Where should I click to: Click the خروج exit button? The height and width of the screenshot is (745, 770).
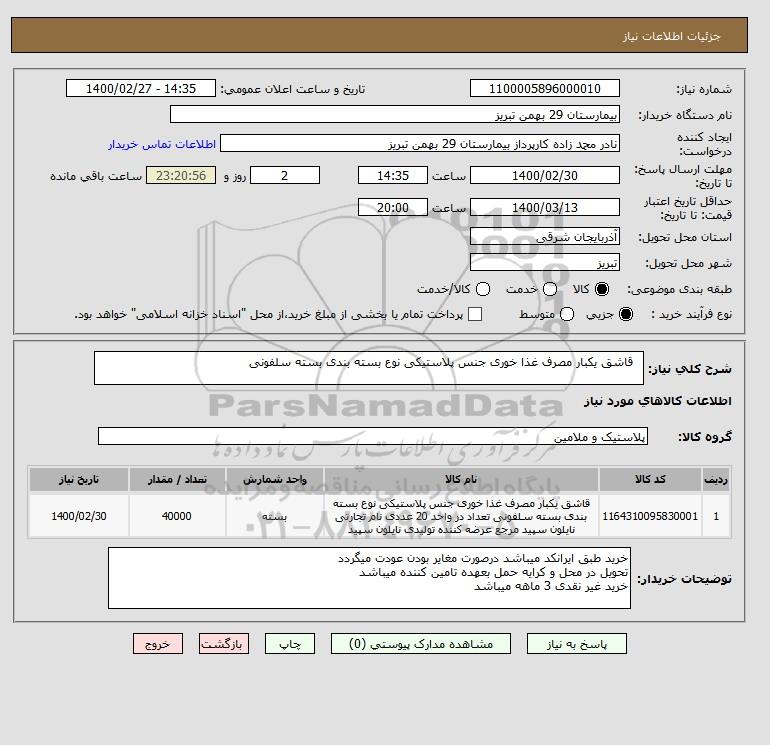pos(158,644)
